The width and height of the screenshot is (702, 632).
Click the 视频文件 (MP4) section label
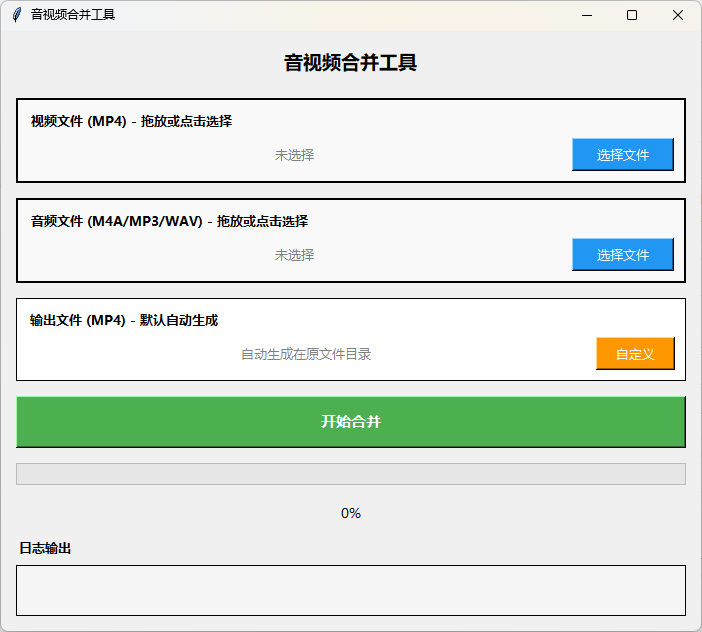click(131, 121)
